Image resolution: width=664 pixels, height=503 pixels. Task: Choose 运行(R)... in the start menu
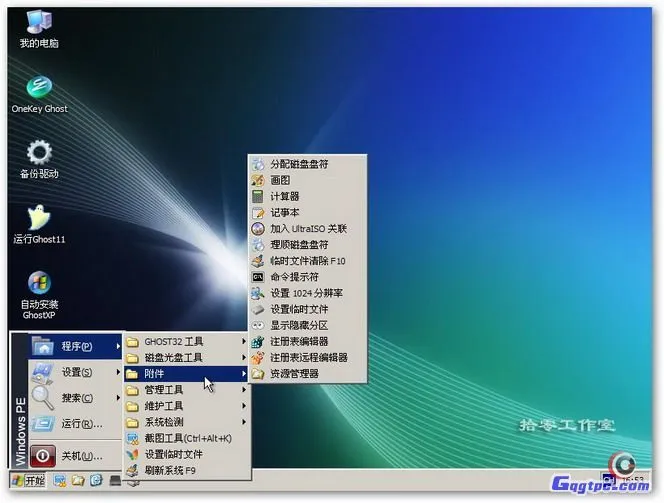pos(75,423)
